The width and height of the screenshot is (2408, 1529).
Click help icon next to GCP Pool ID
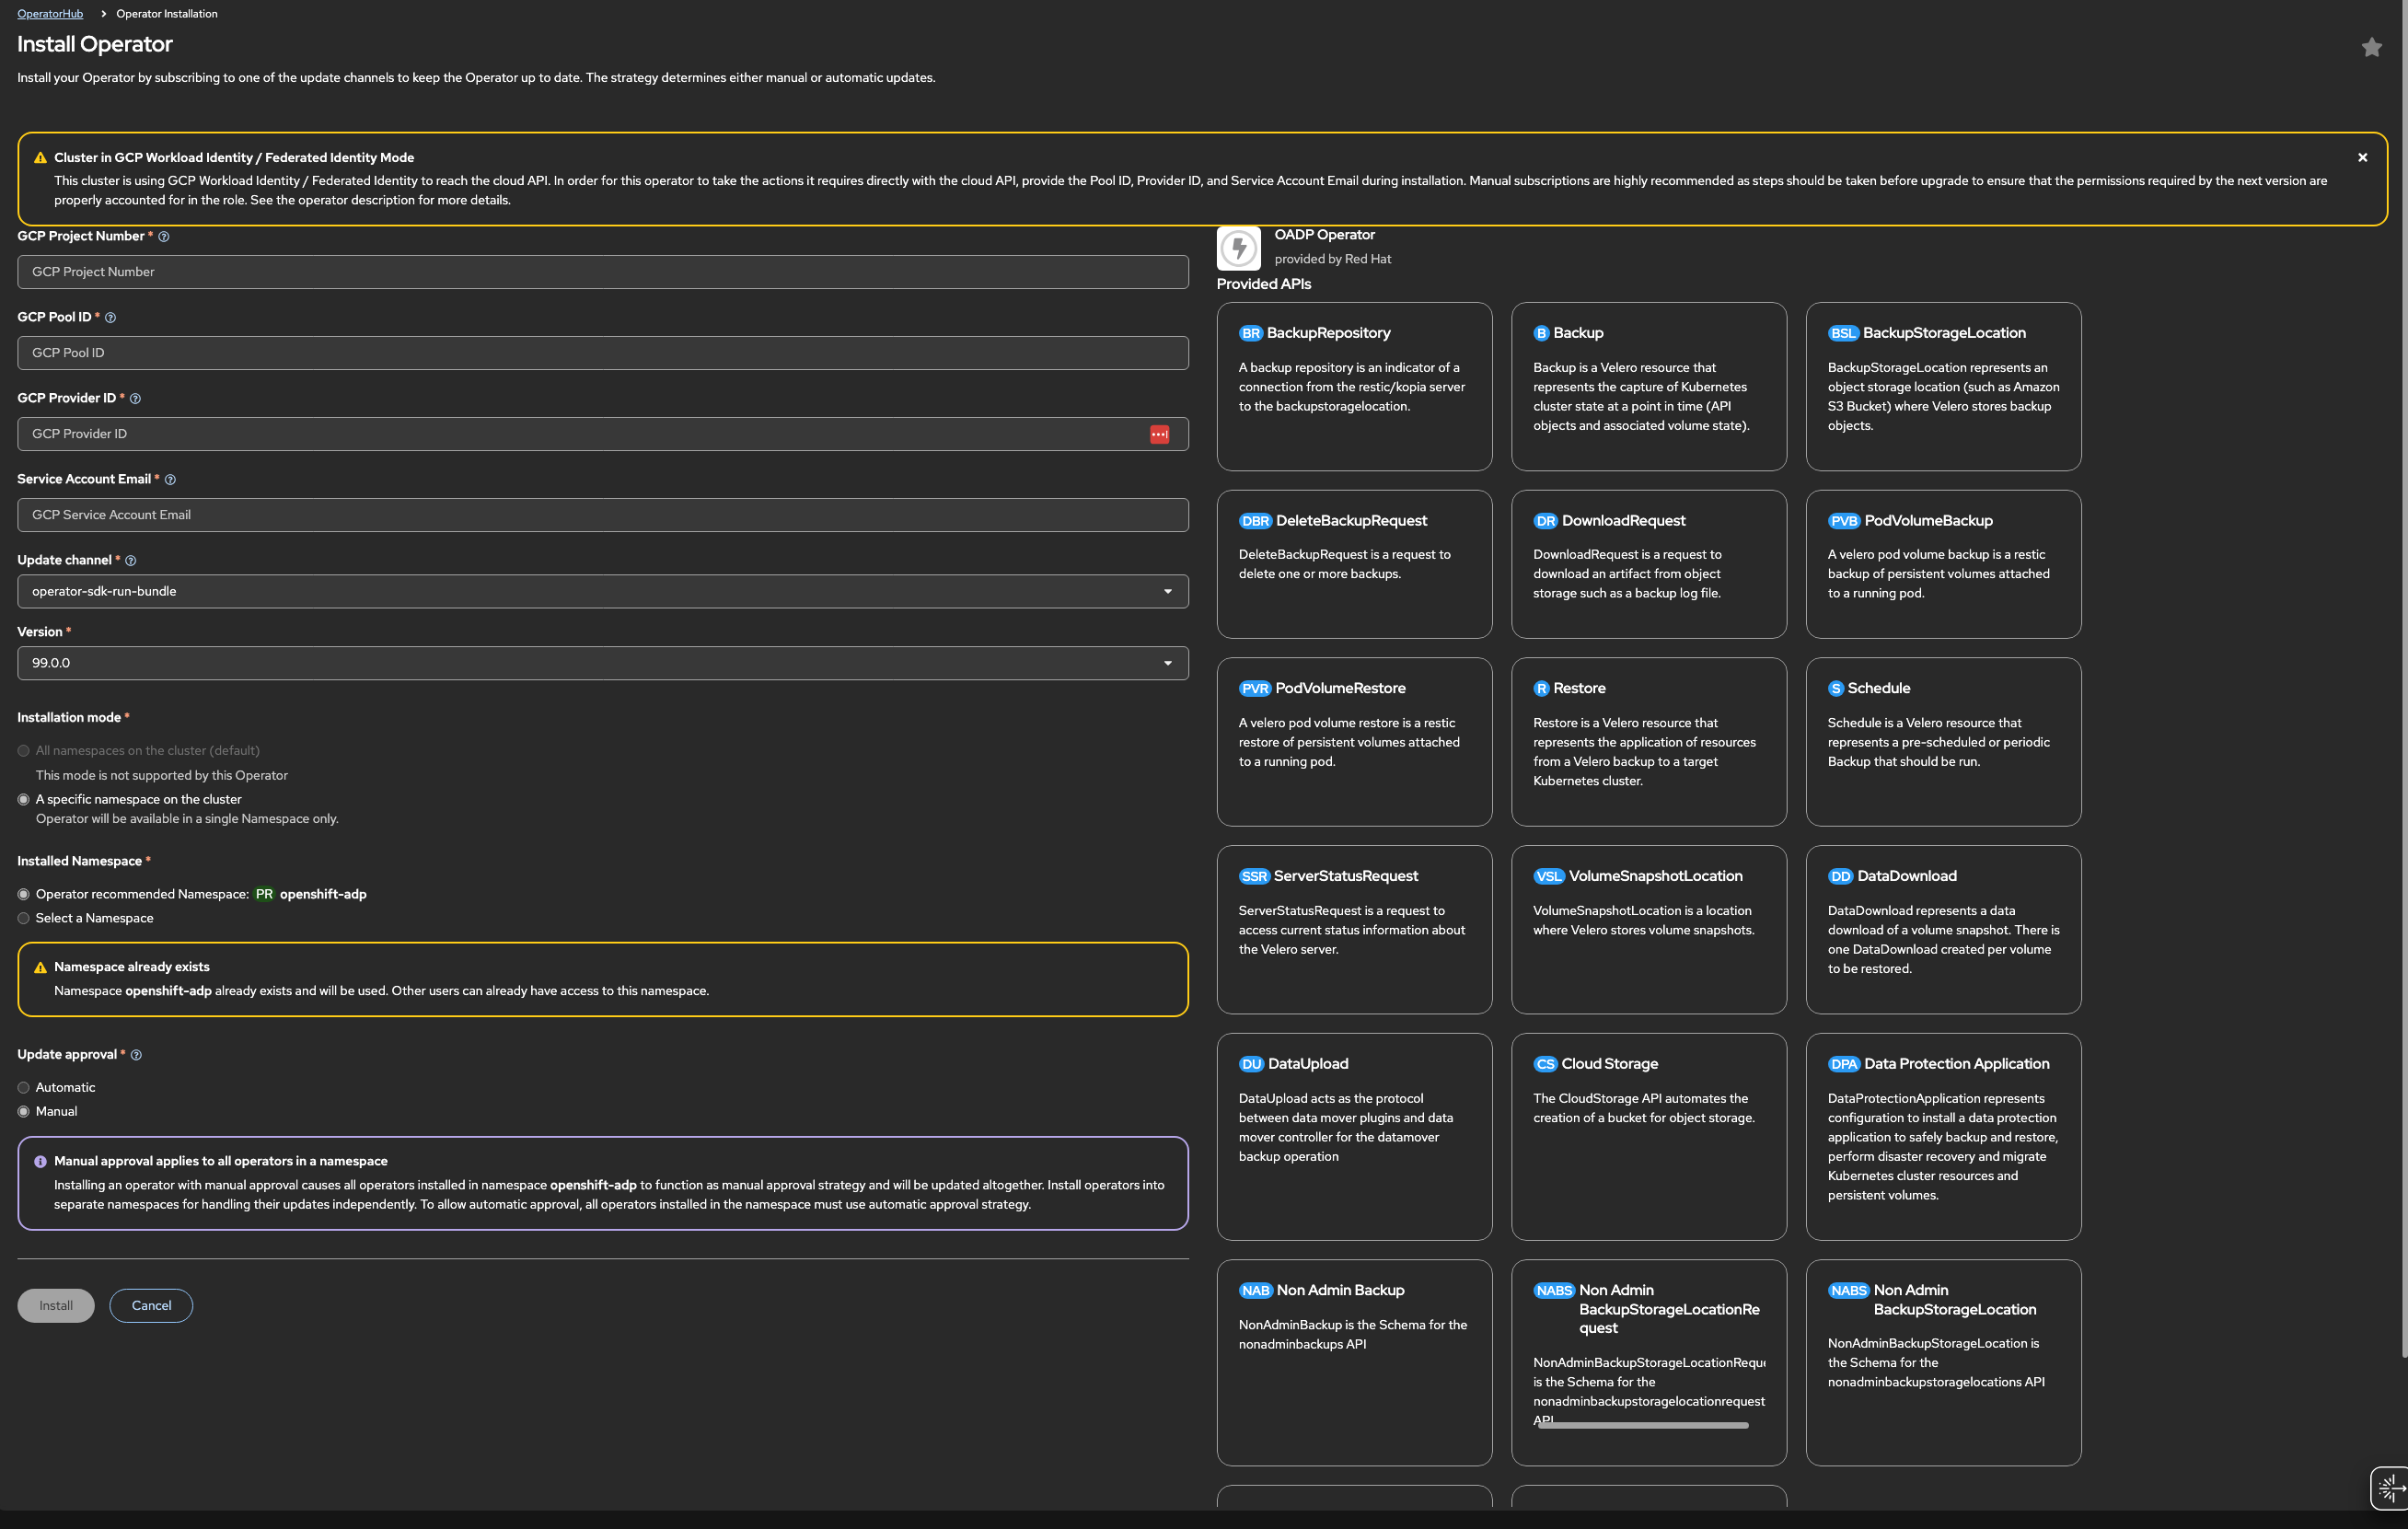111,318
